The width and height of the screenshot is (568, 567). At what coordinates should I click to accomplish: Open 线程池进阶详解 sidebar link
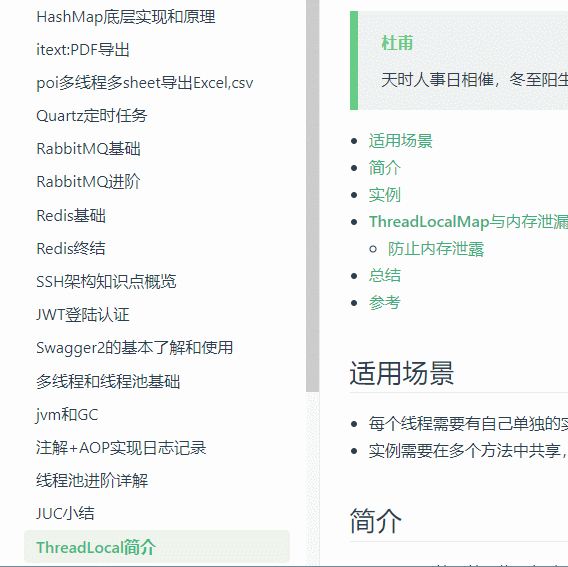[x=92, y=480]
